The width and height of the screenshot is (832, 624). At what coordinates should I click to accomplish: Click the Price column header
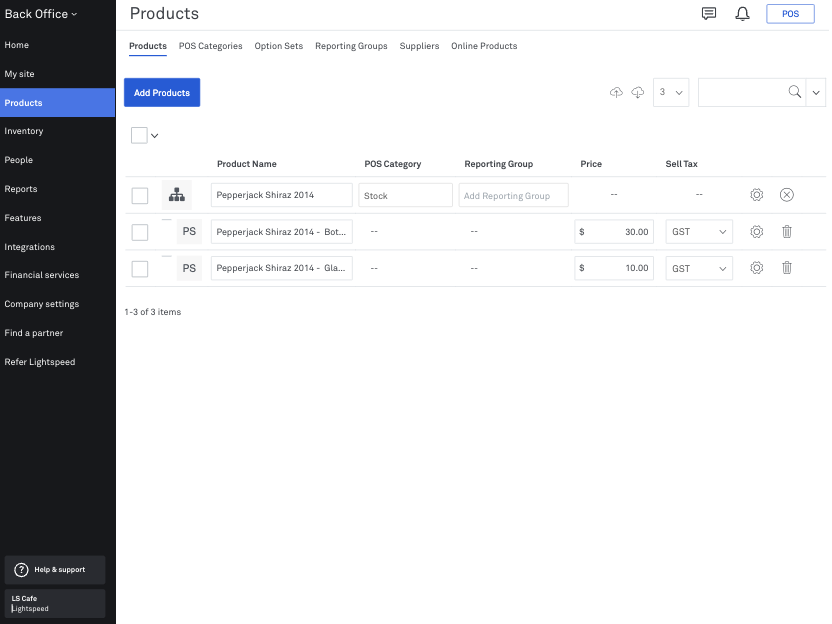click(591, 164)
